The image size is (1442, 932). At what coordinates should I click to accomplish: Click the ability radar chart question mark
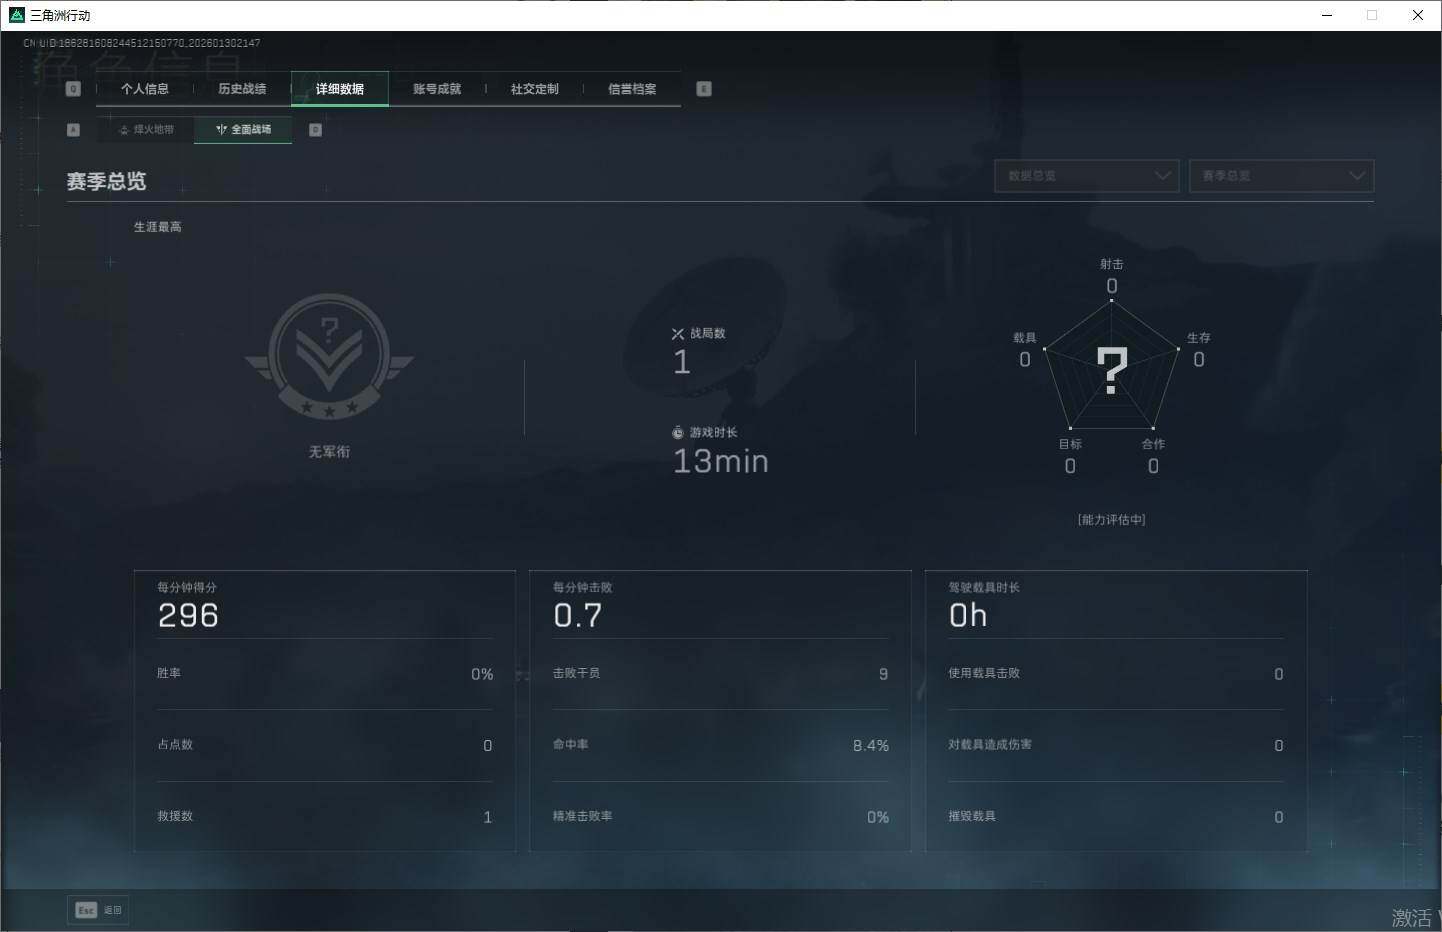pyautogui.click(x=1111, y=370)
